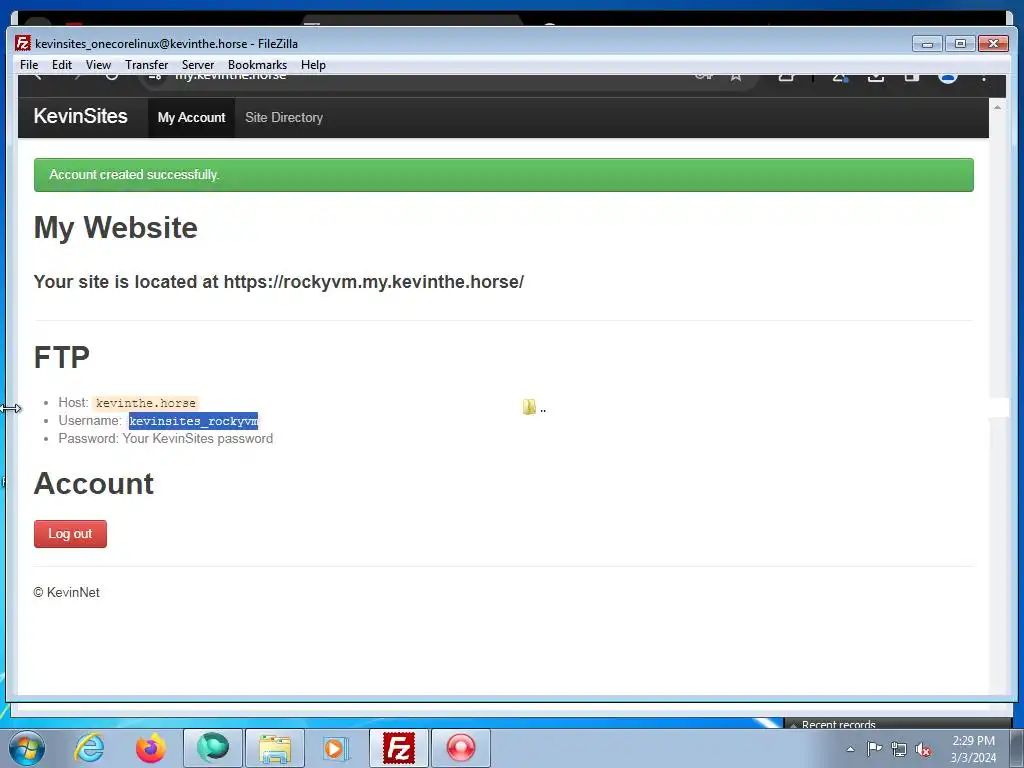
Task: Click the page scrollbar up arrow
Action: click(x=997, y=106)
